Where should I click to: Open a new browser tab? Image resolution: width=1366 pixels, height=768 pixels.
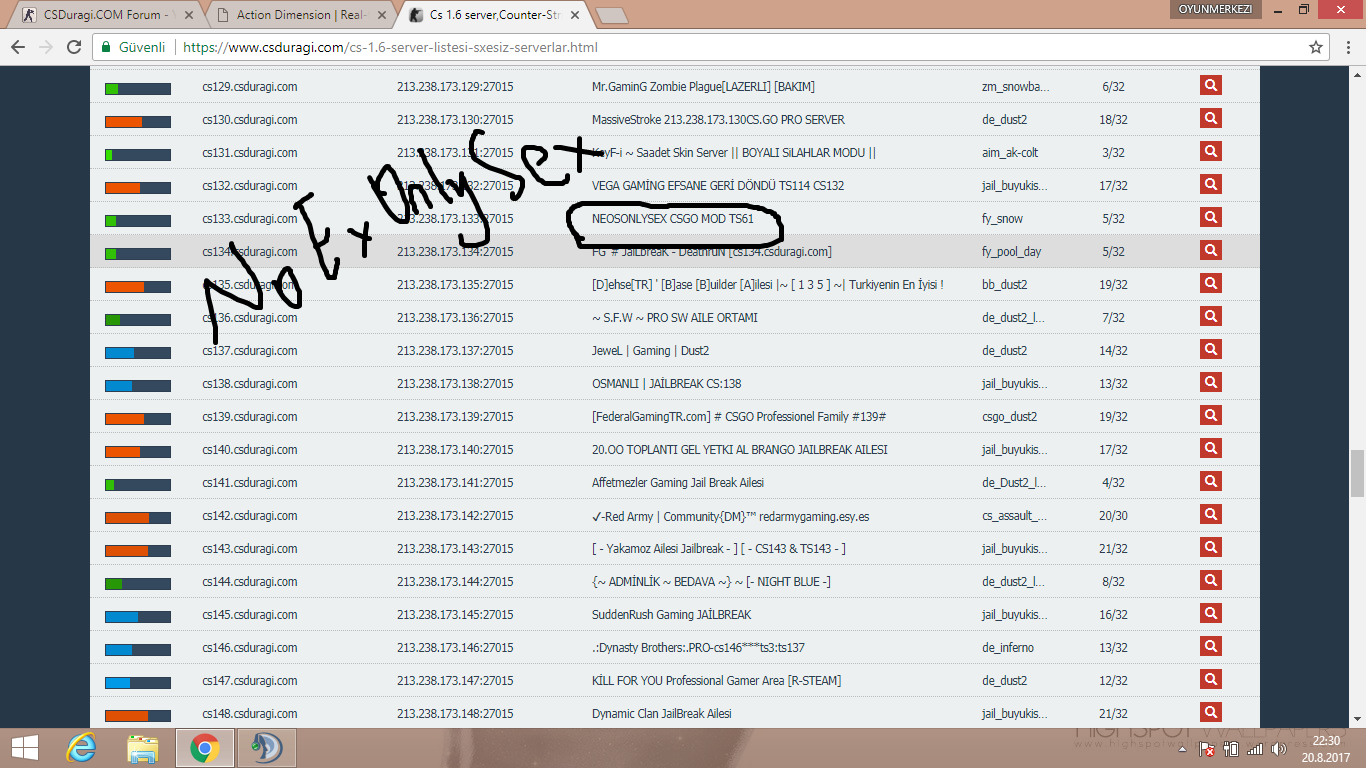[x=611, y=15]
